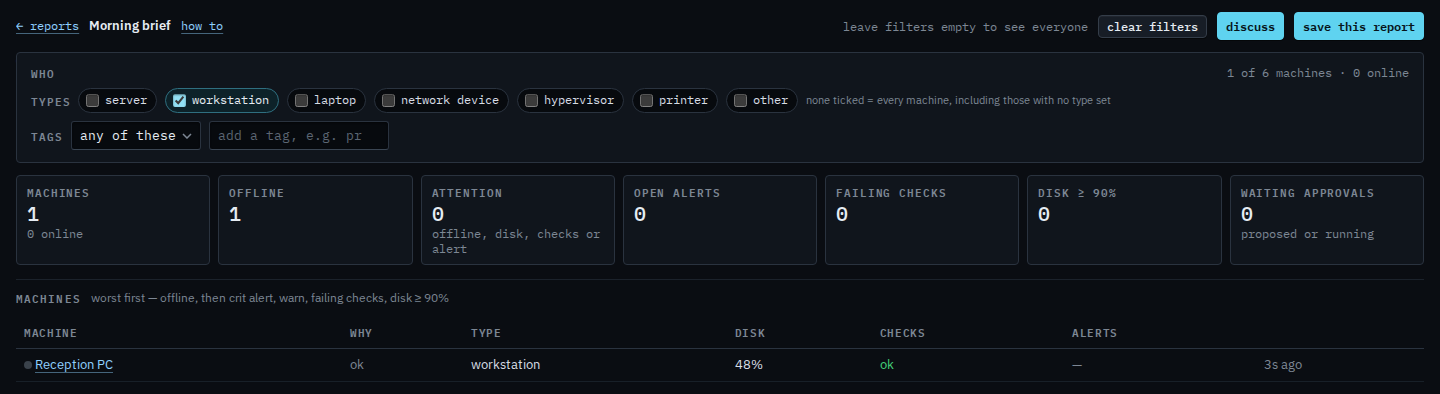Click the clear filters button
Viewport: 1440px width, 394px height.
click(x=1152, y=27)
